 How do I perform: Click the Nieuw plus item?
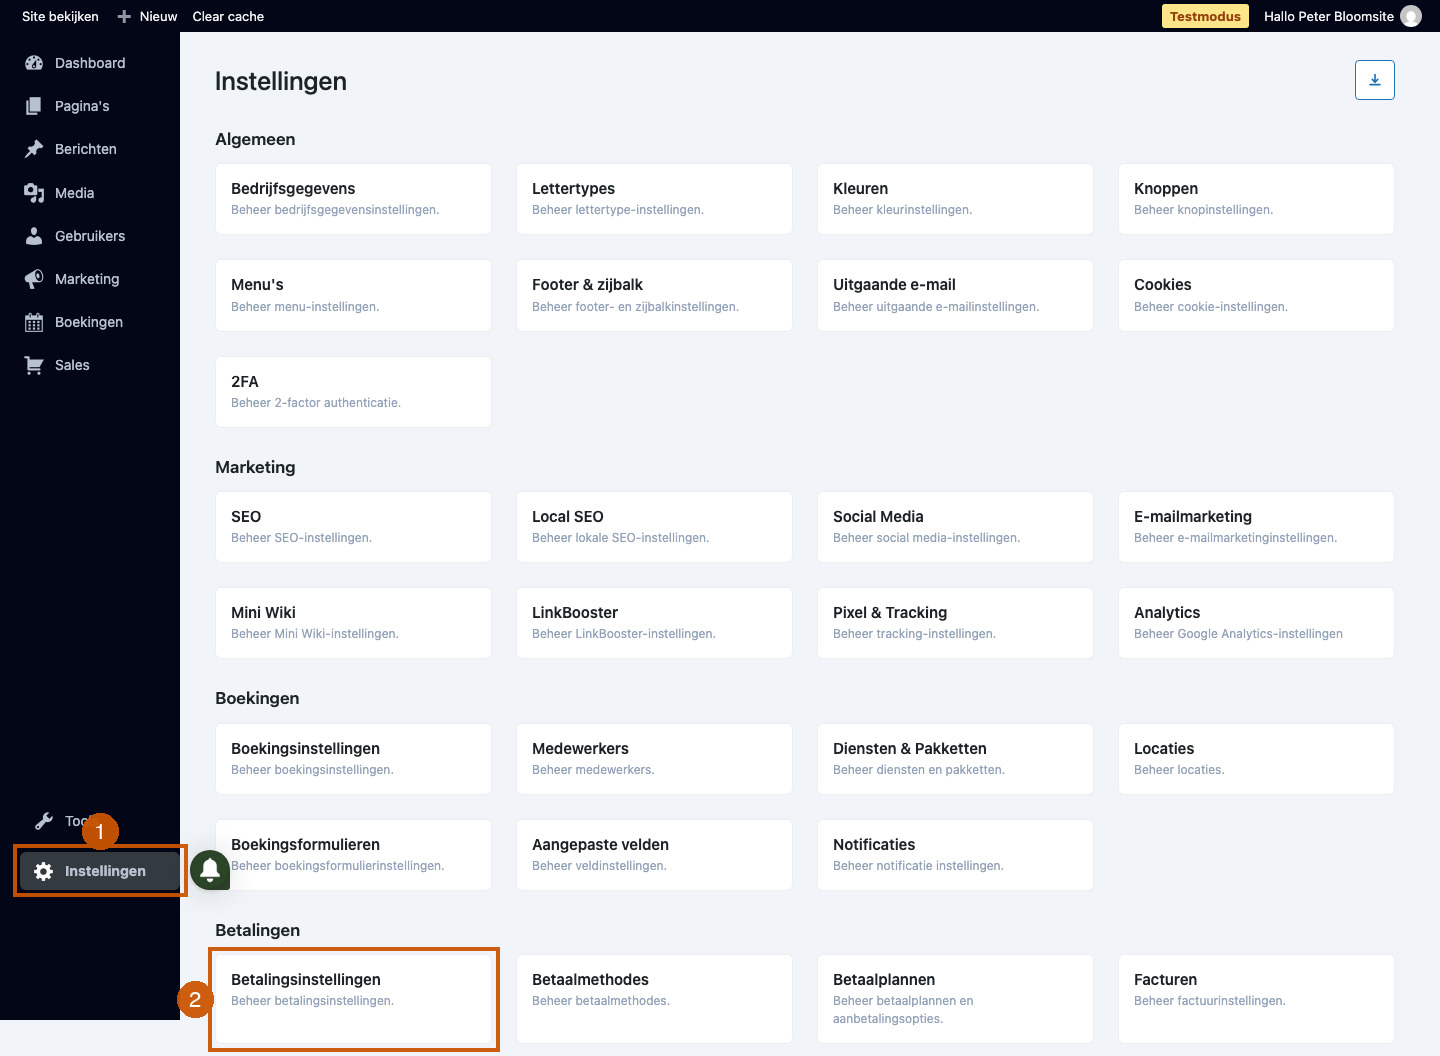coord(147,16)
